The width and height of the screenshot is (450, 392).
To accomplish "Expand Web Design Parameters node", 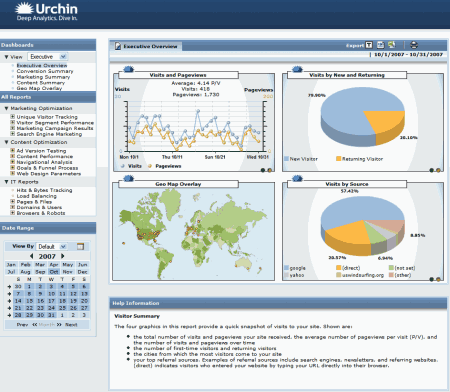I will pos(12,173).
